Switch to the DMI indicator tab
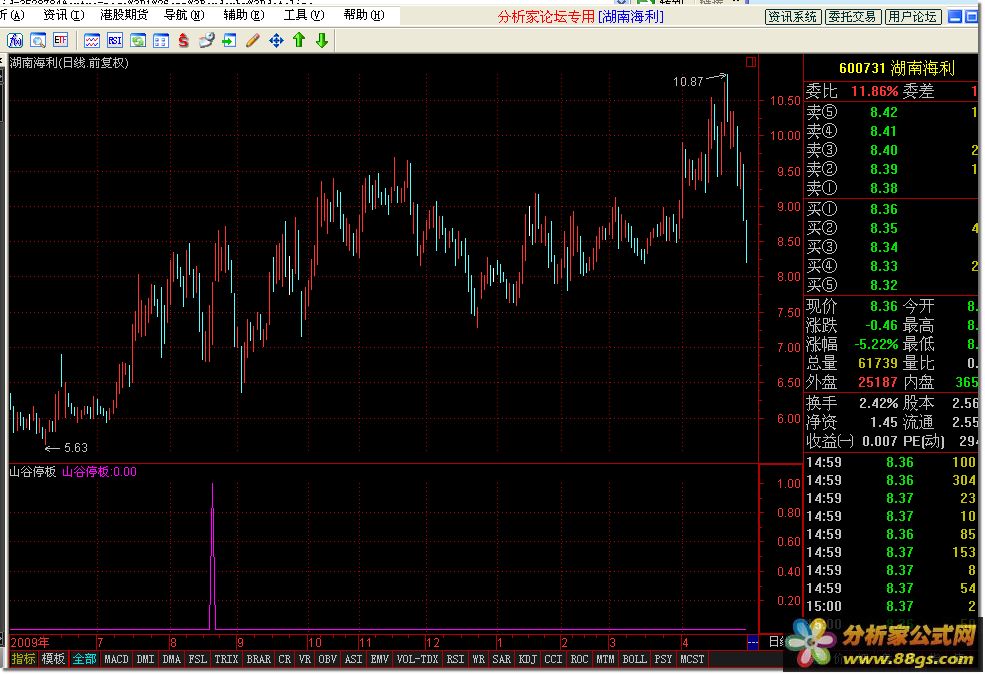985x674 pixels. point(145,659)
